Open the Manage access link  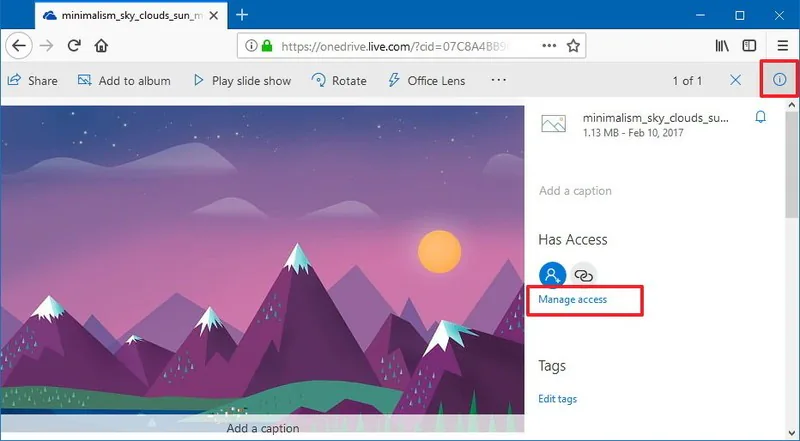point(572,300)
